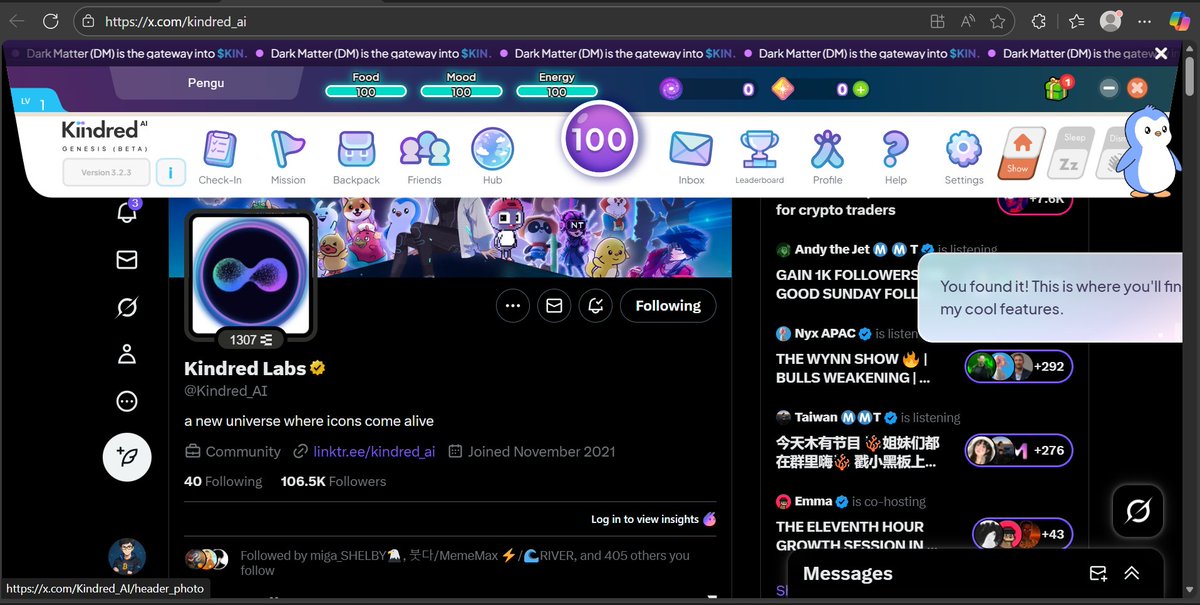
Task: Click the 1307 score badge under avatar
Action: [x=251, y=340]
